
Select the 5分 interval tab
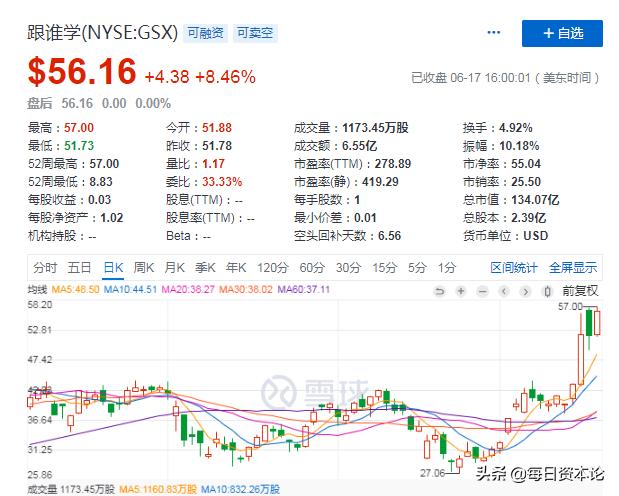[417, 268]
